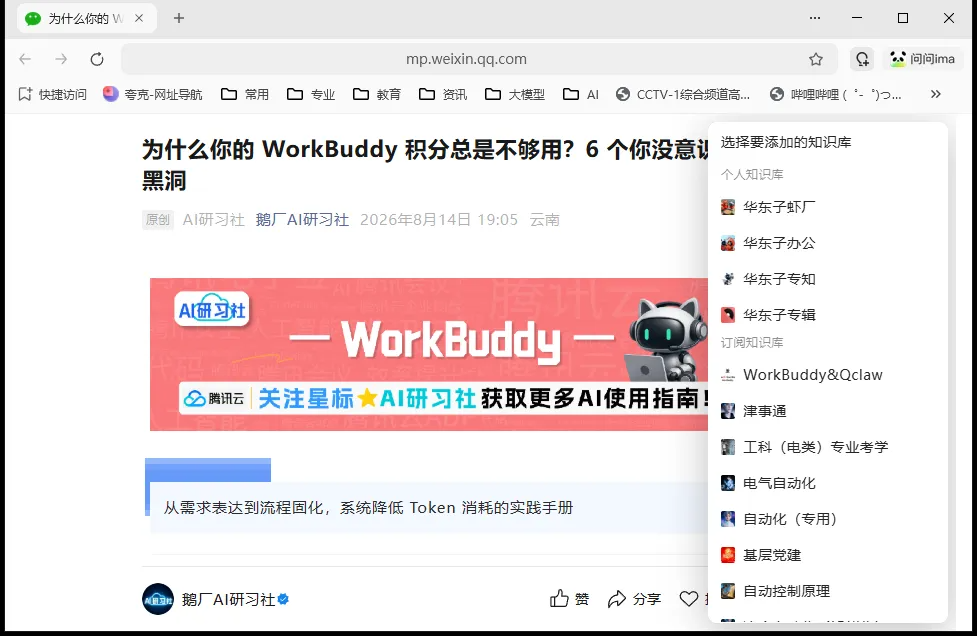Choose the 自动化（专用） knowledge base
Screen dimensions: 977x636
(x=827, y=519)
